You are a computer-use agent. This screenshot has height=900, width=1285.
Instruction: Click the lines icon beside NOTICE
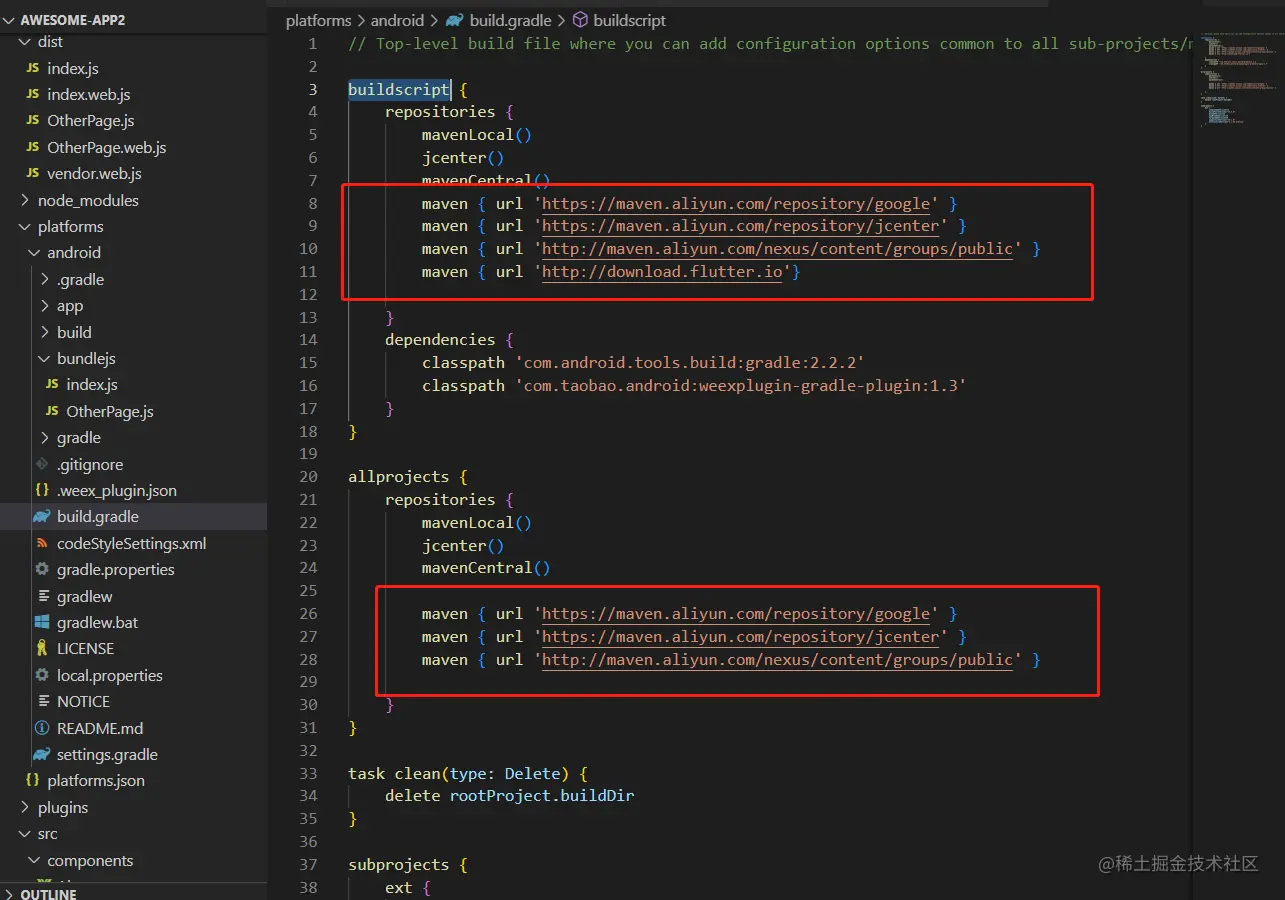[x=42, y=702]
